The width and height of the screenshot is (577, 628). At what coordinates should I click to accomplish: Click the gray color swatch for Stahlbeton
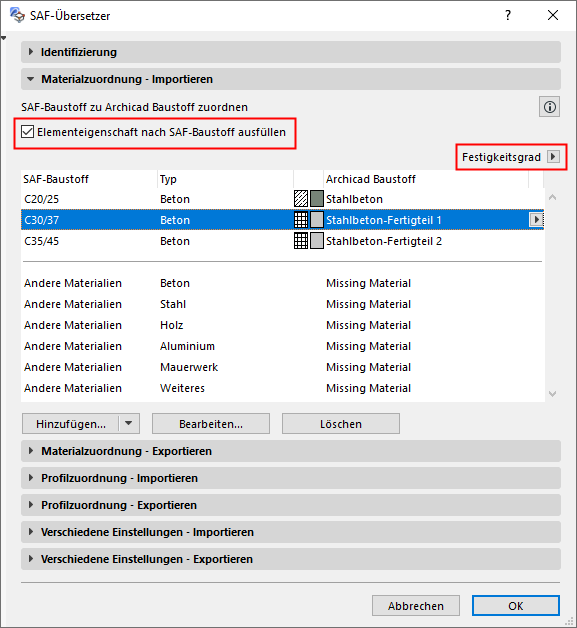[317, 199]
